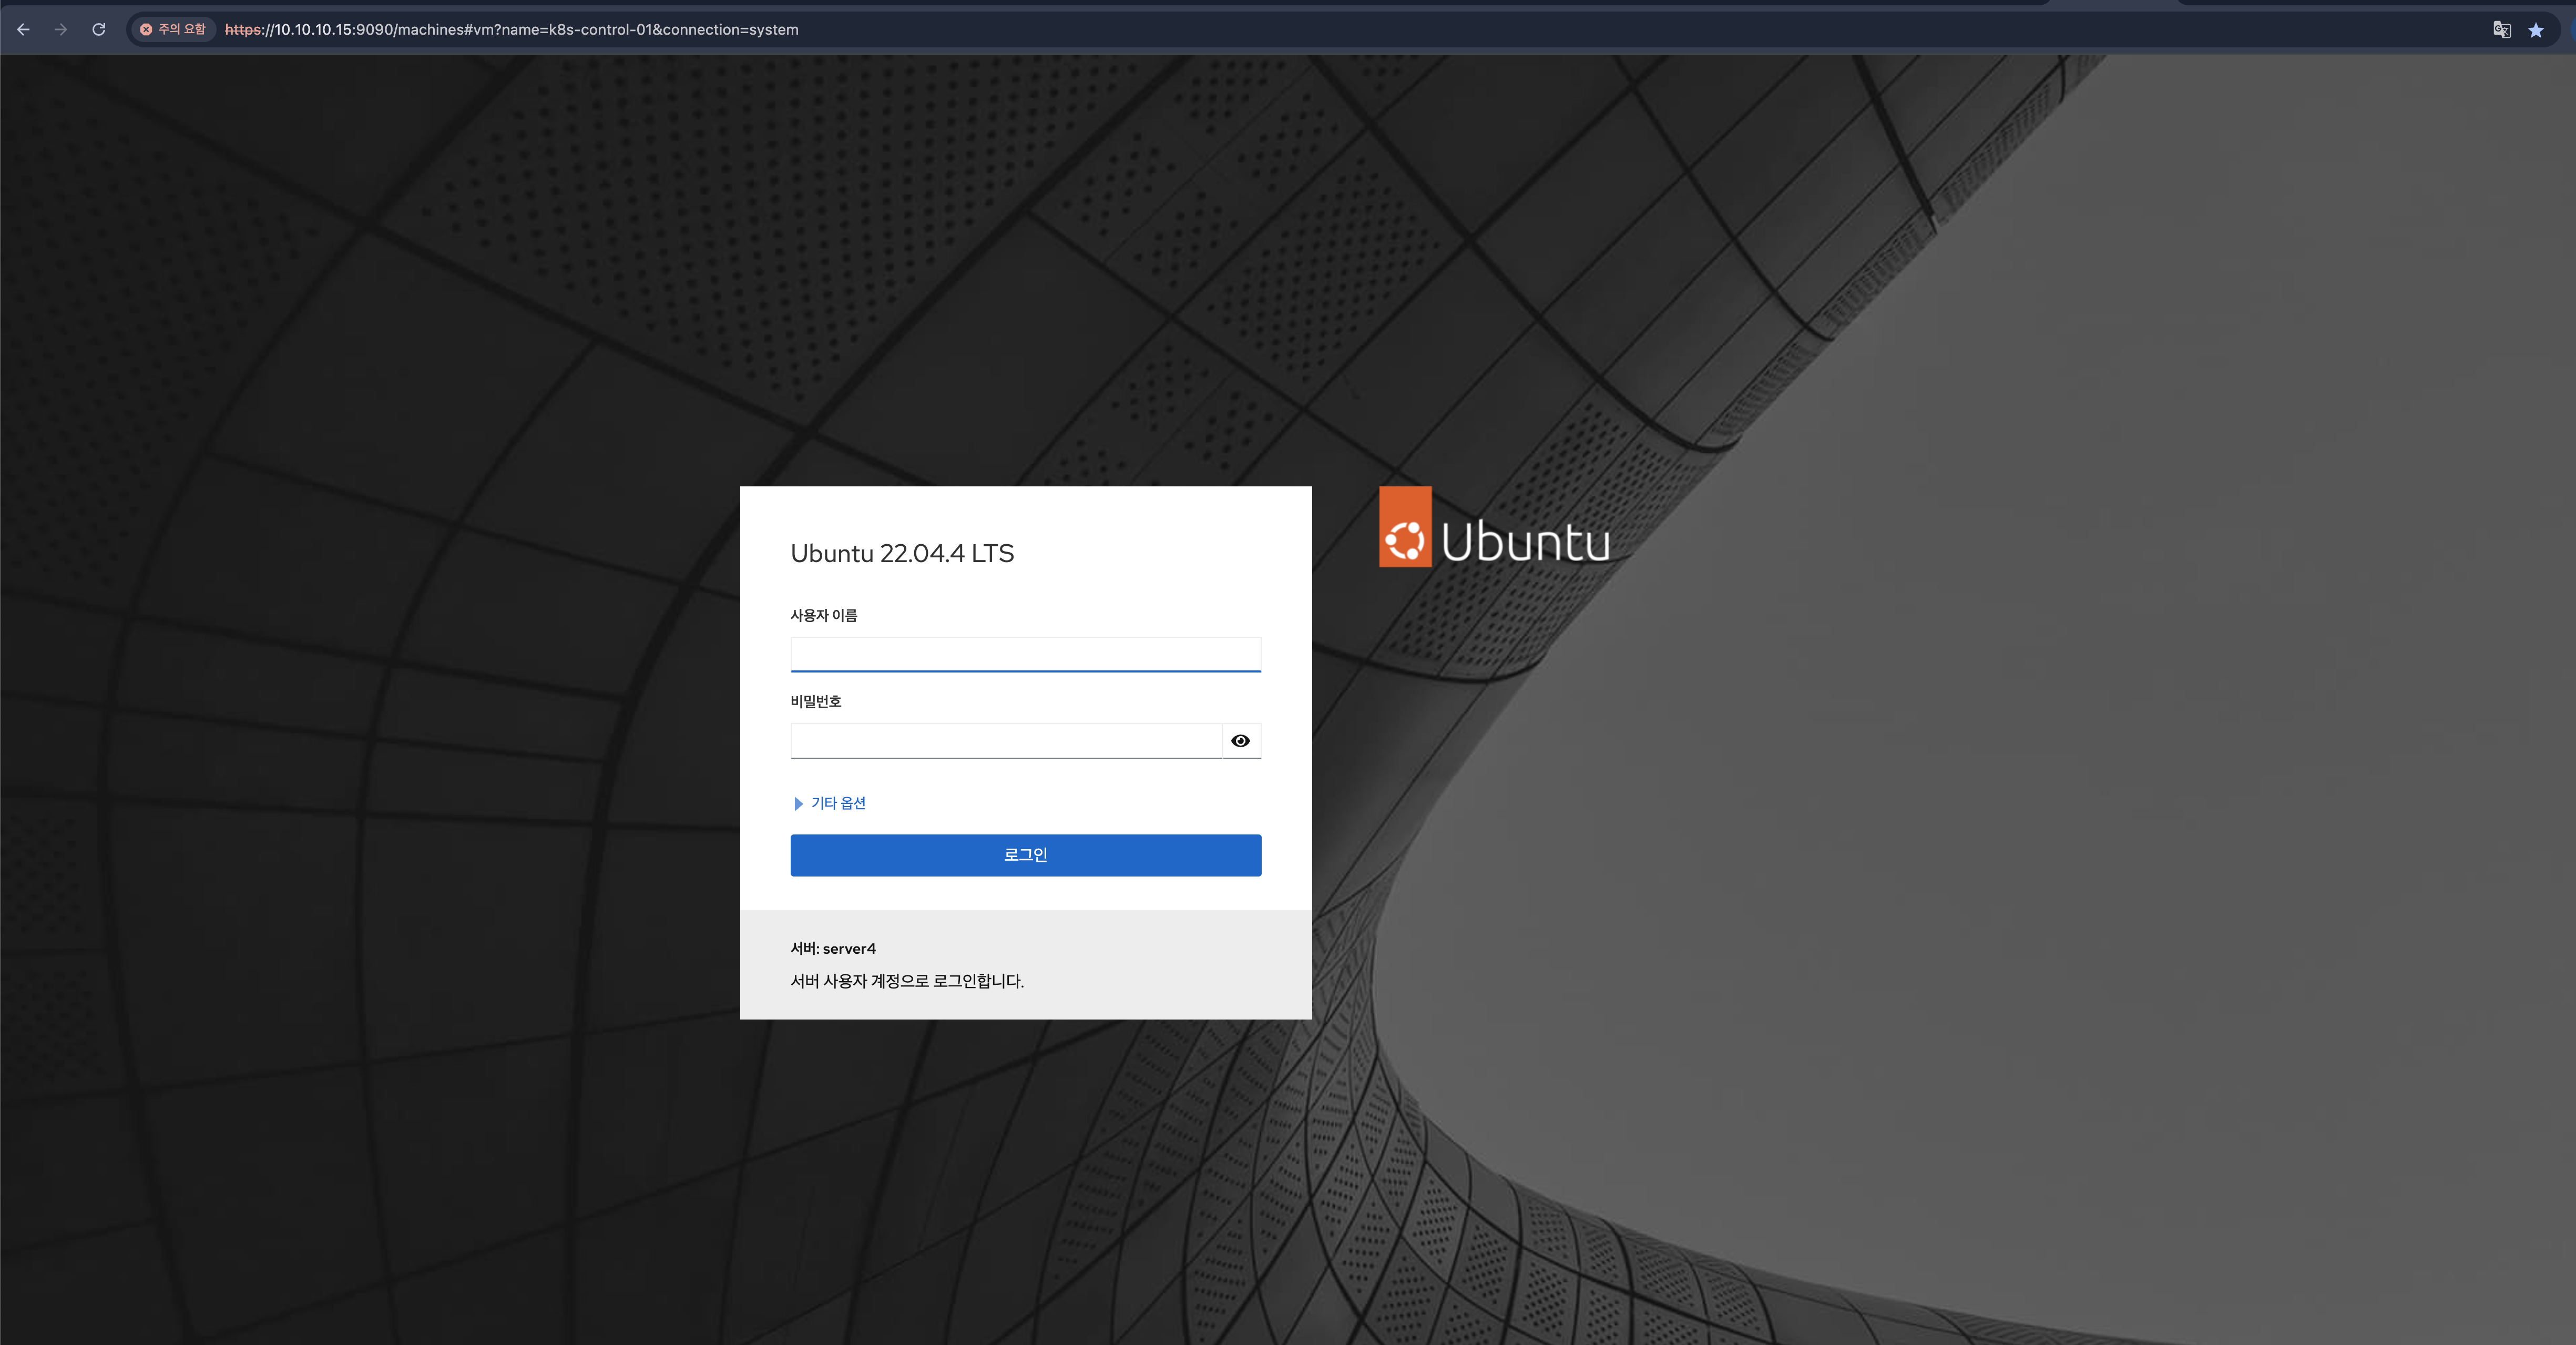Expand the 기타 옵션 disclosure triangle
Image resolution: width=2576 pixels, height=1345 pixels.
tap(798, 804)
